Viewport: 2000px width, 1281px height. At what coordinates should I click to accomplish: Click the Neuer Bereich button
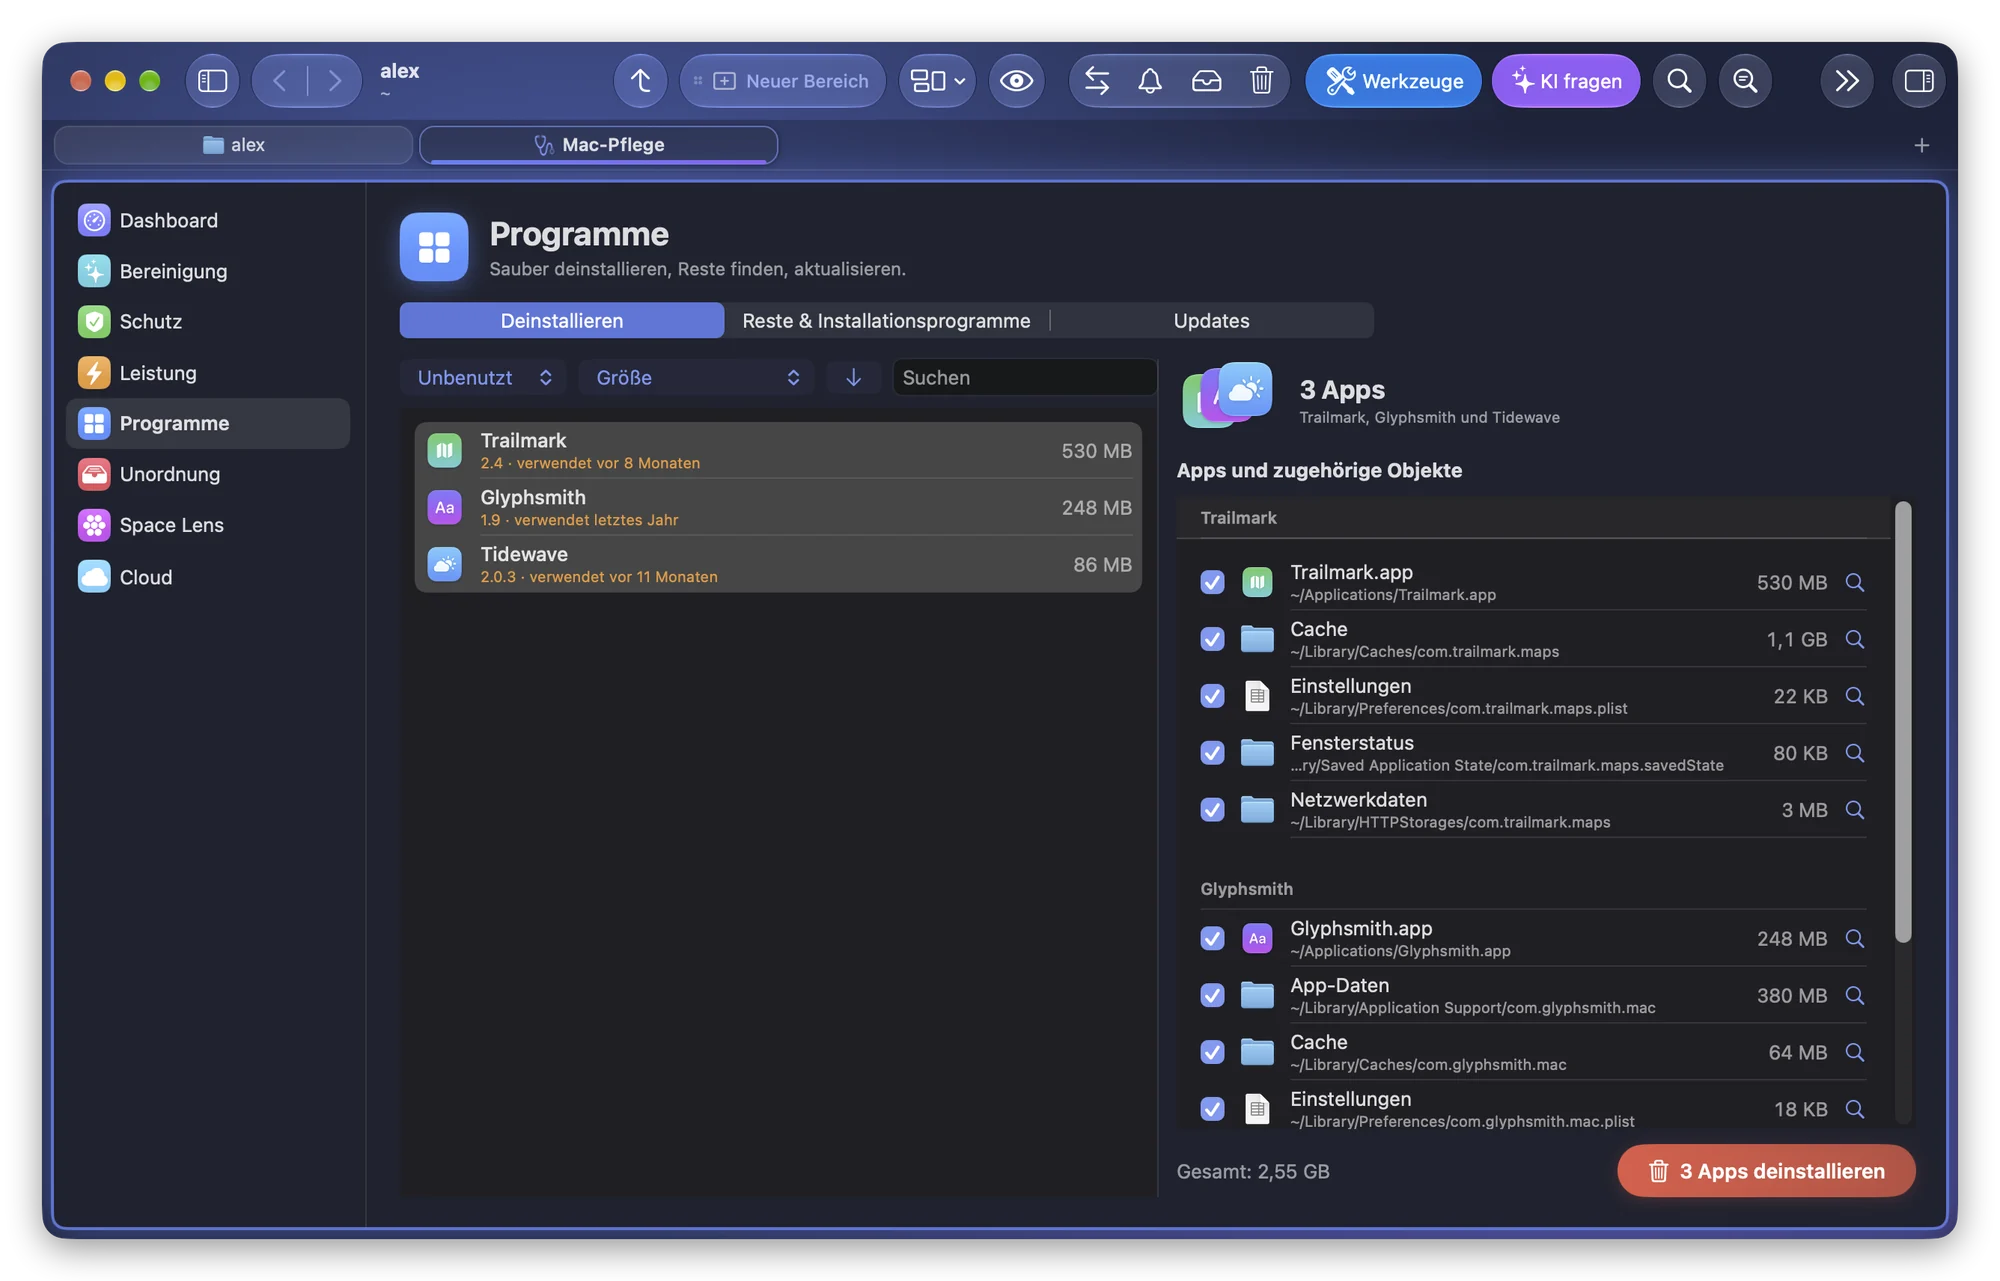pyautogui.click(x=782, y=81)
